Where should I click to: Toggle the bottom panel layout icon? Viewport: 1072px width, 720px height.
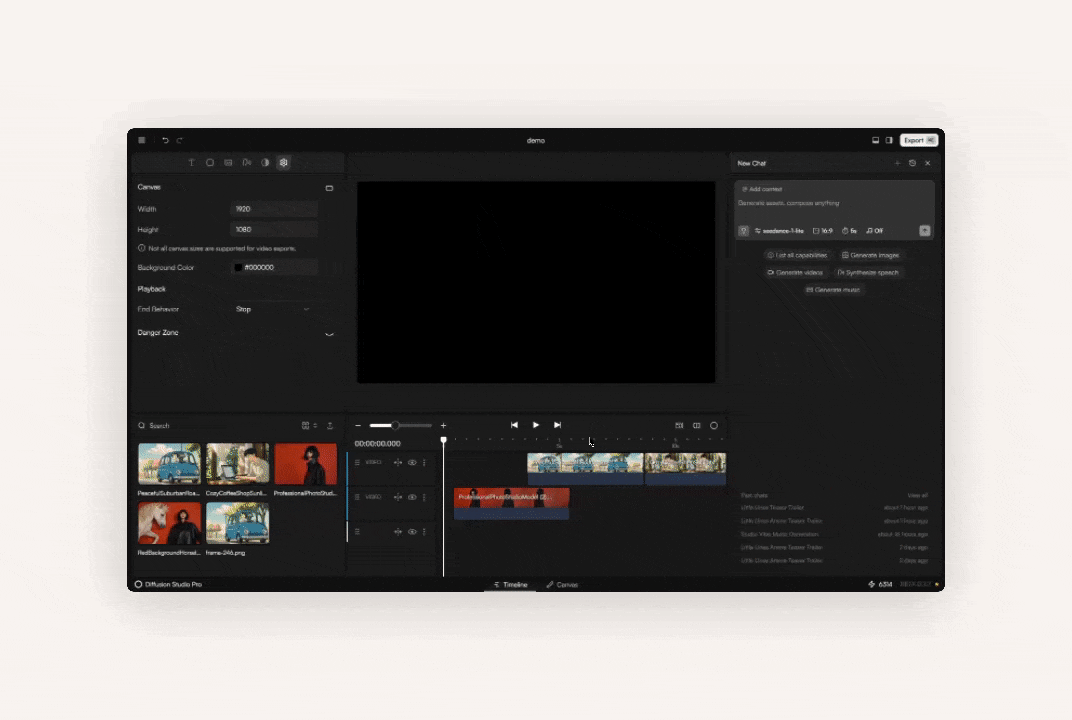(875, 140)
